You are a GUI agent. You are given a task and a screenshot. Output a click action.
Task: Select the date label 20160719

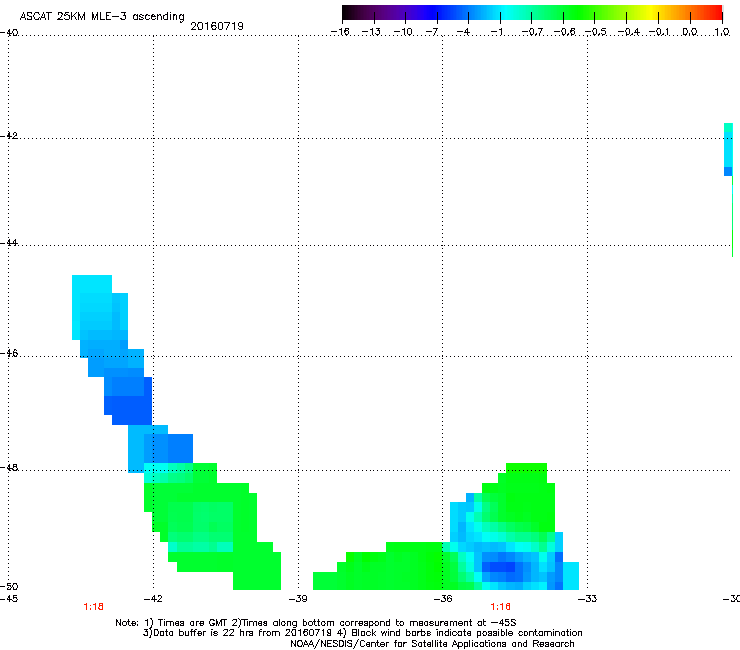coord(217,26)
